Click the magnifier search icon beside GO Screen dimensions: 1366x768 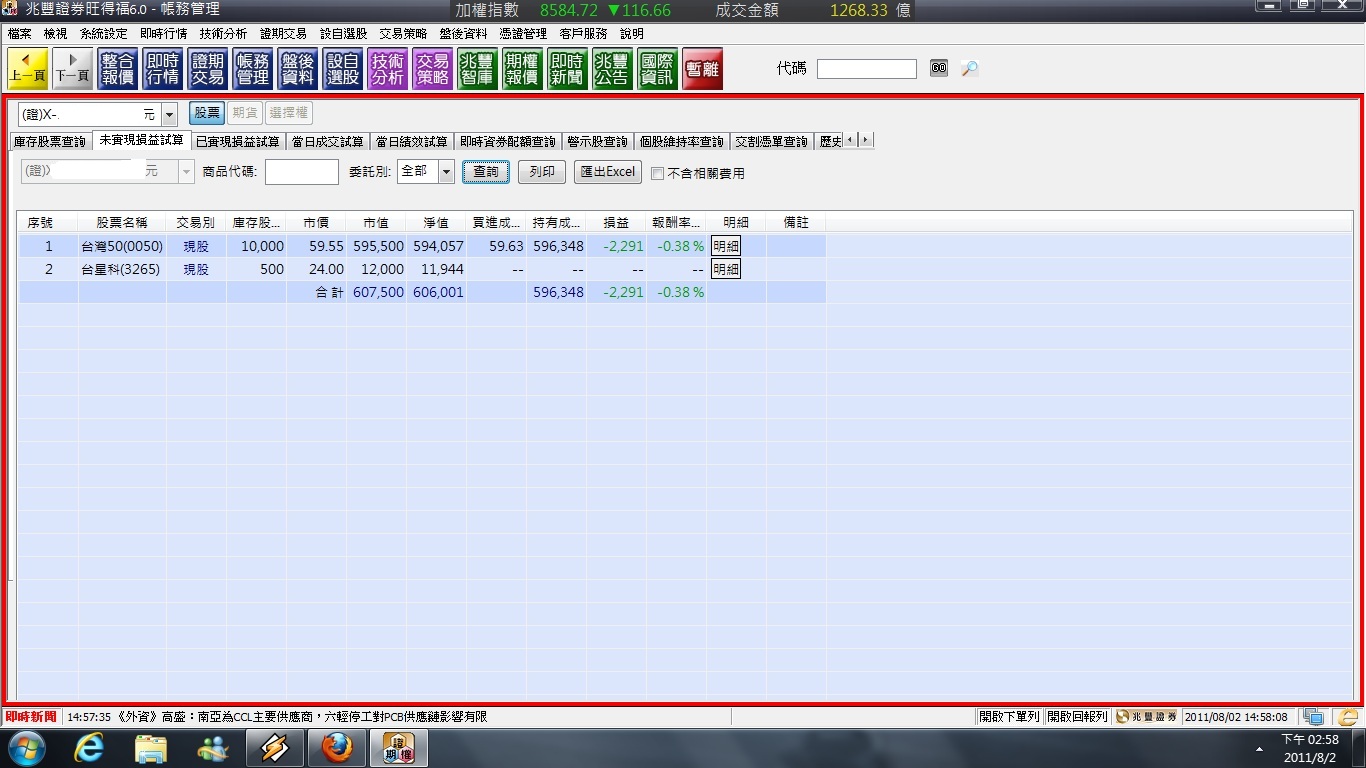(x=969, y=68)
